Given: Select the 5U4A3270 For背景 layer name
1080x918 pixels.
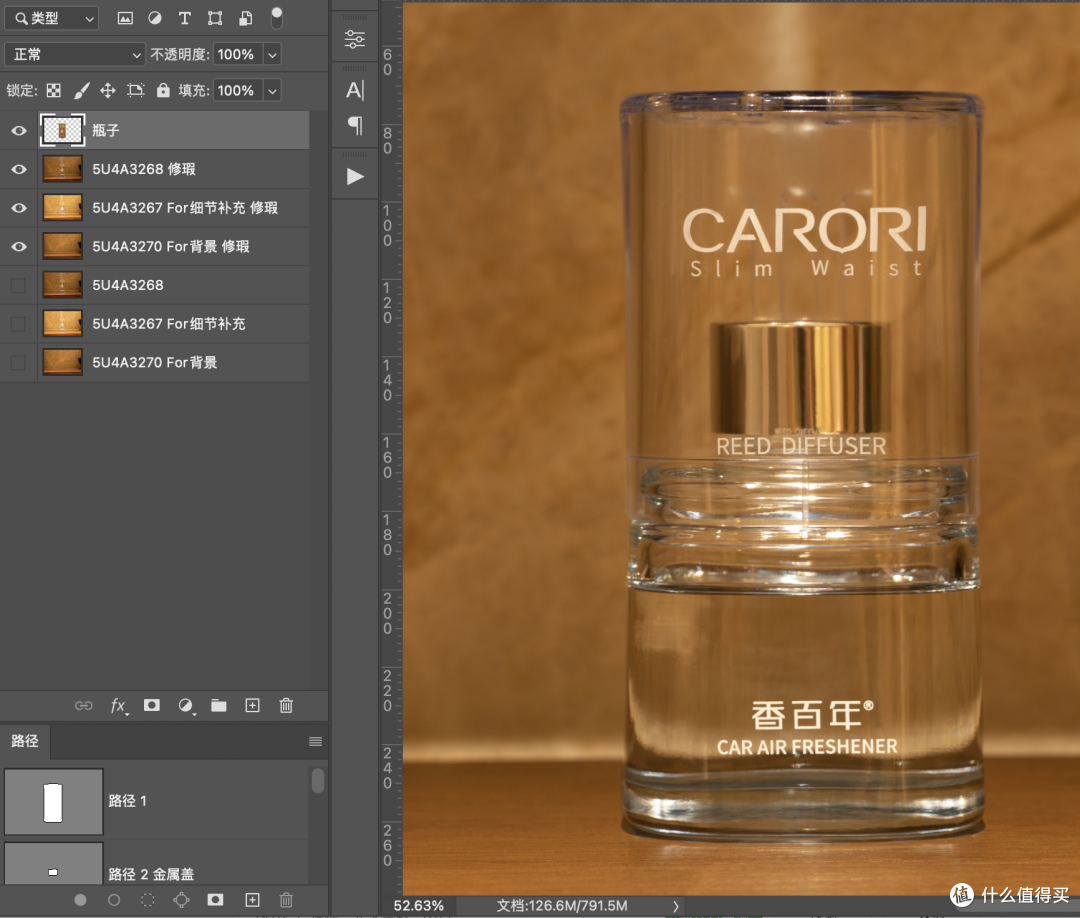Looking at the screenshot, I should tap(155, 362).
